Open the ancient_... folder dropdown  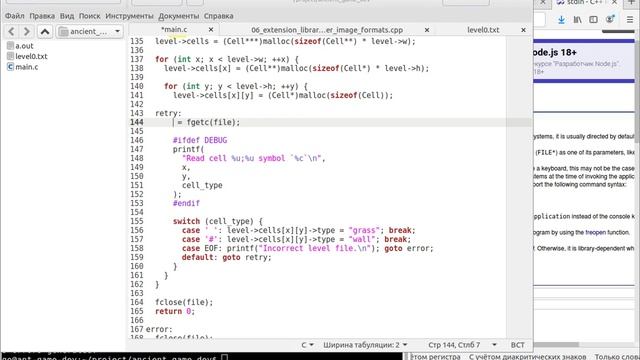(x=90, y=31)
